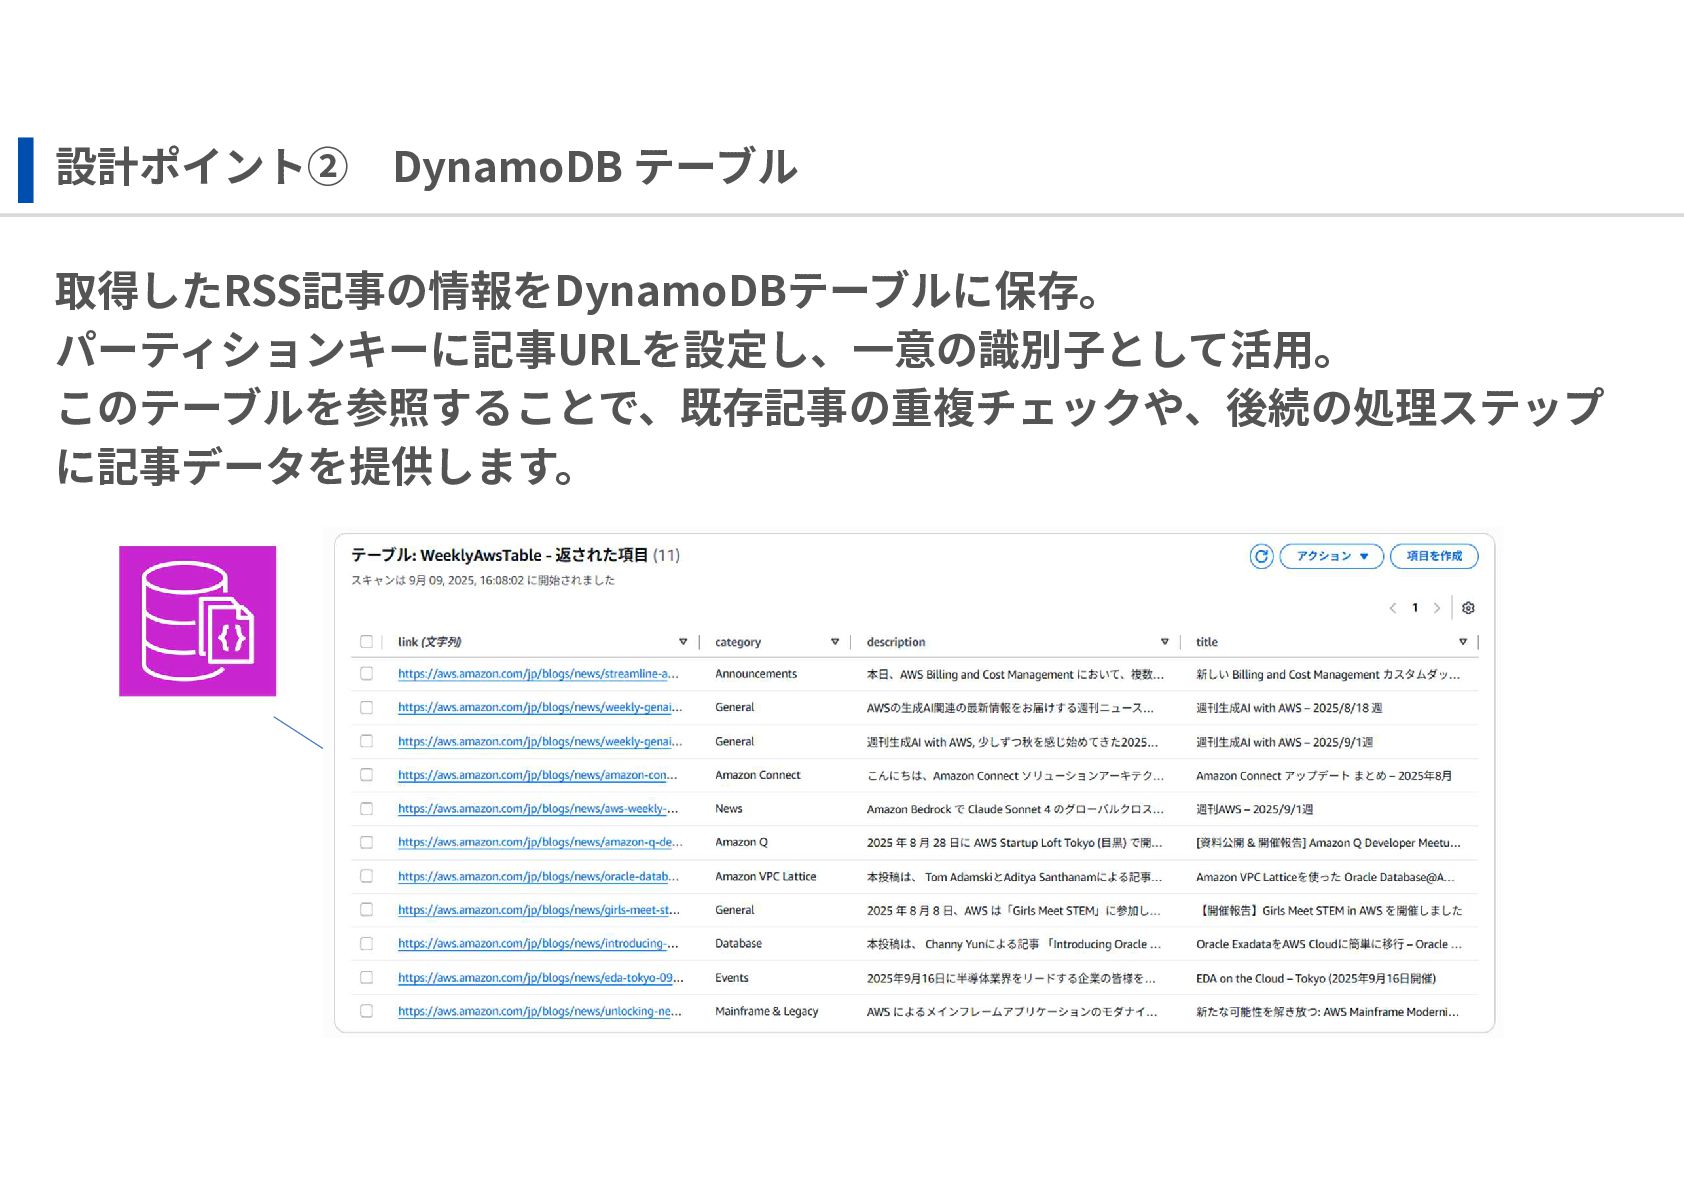Open the eda-tokyo-09 blog link
Screen dimensions: 1684x1191
click(x=541, y=978)
